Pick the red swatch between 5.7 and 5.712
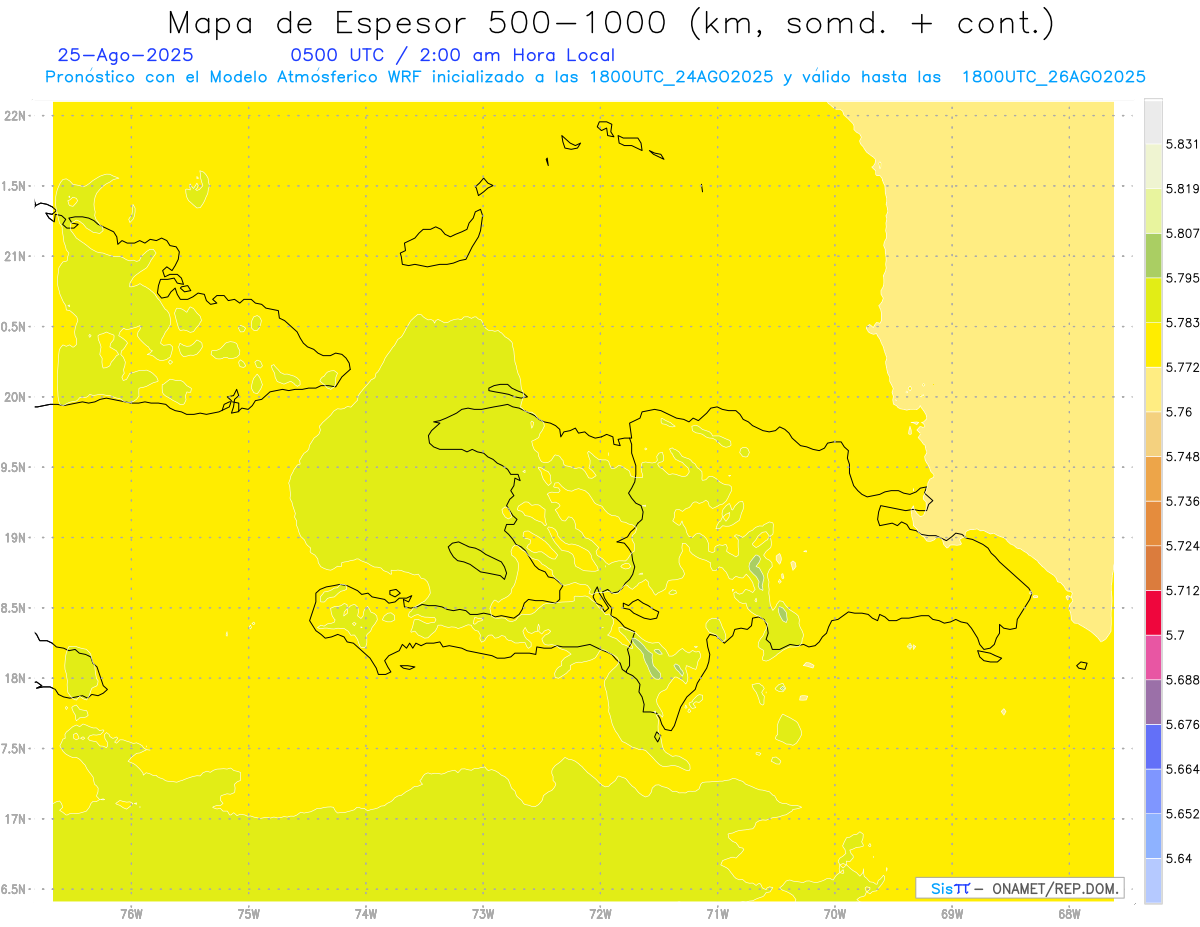Viewport: 1200px width, 927px height. click(x=1153, y=613)
